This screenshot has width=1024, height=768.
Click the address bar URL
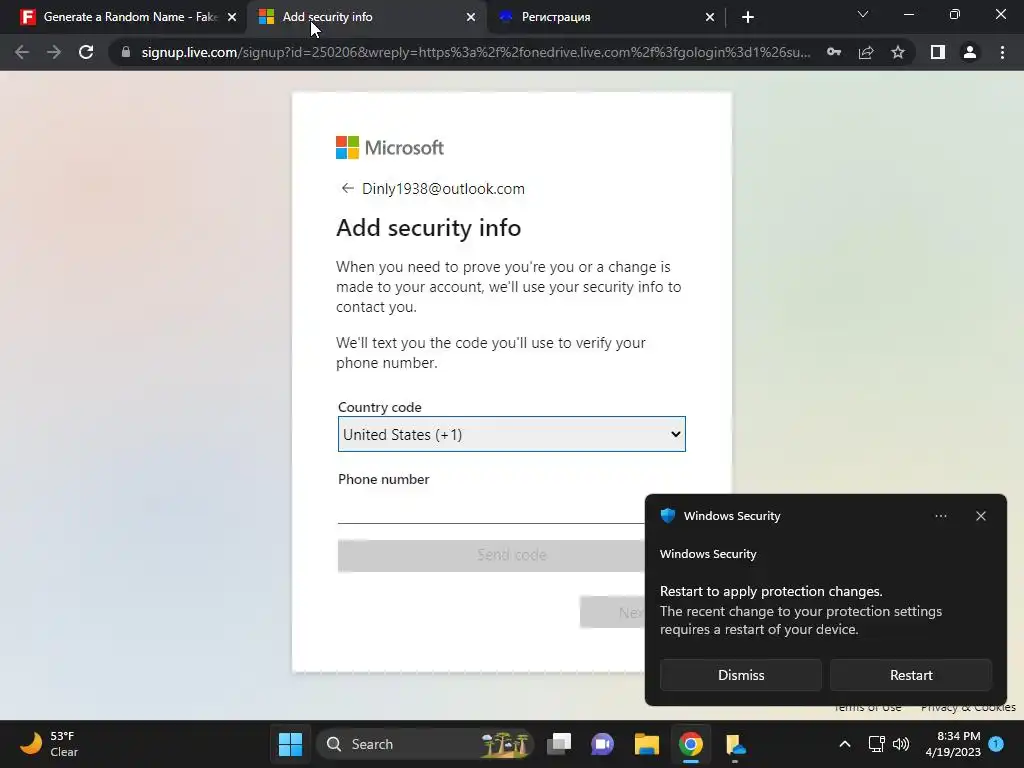(476, 52)
